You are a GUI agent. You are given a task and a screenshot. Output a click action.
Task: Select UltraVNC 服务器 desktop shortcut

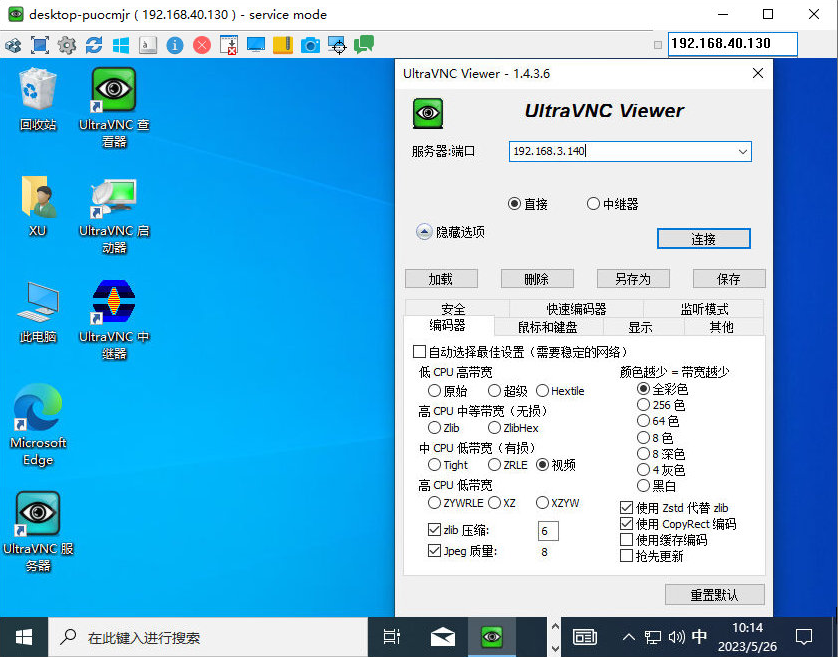pos(38,532)
